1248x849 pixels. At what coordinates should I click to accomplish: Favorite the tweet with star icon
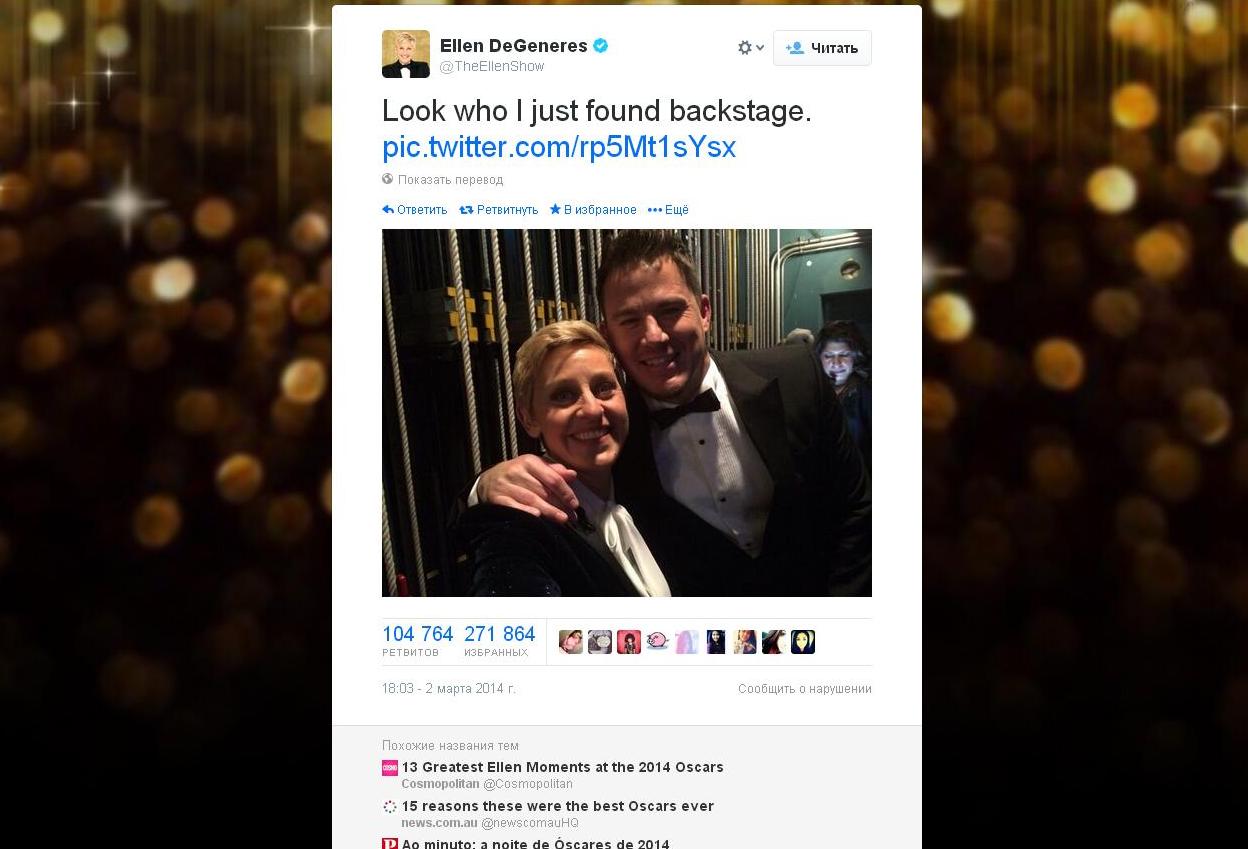[x=555, y=210]
